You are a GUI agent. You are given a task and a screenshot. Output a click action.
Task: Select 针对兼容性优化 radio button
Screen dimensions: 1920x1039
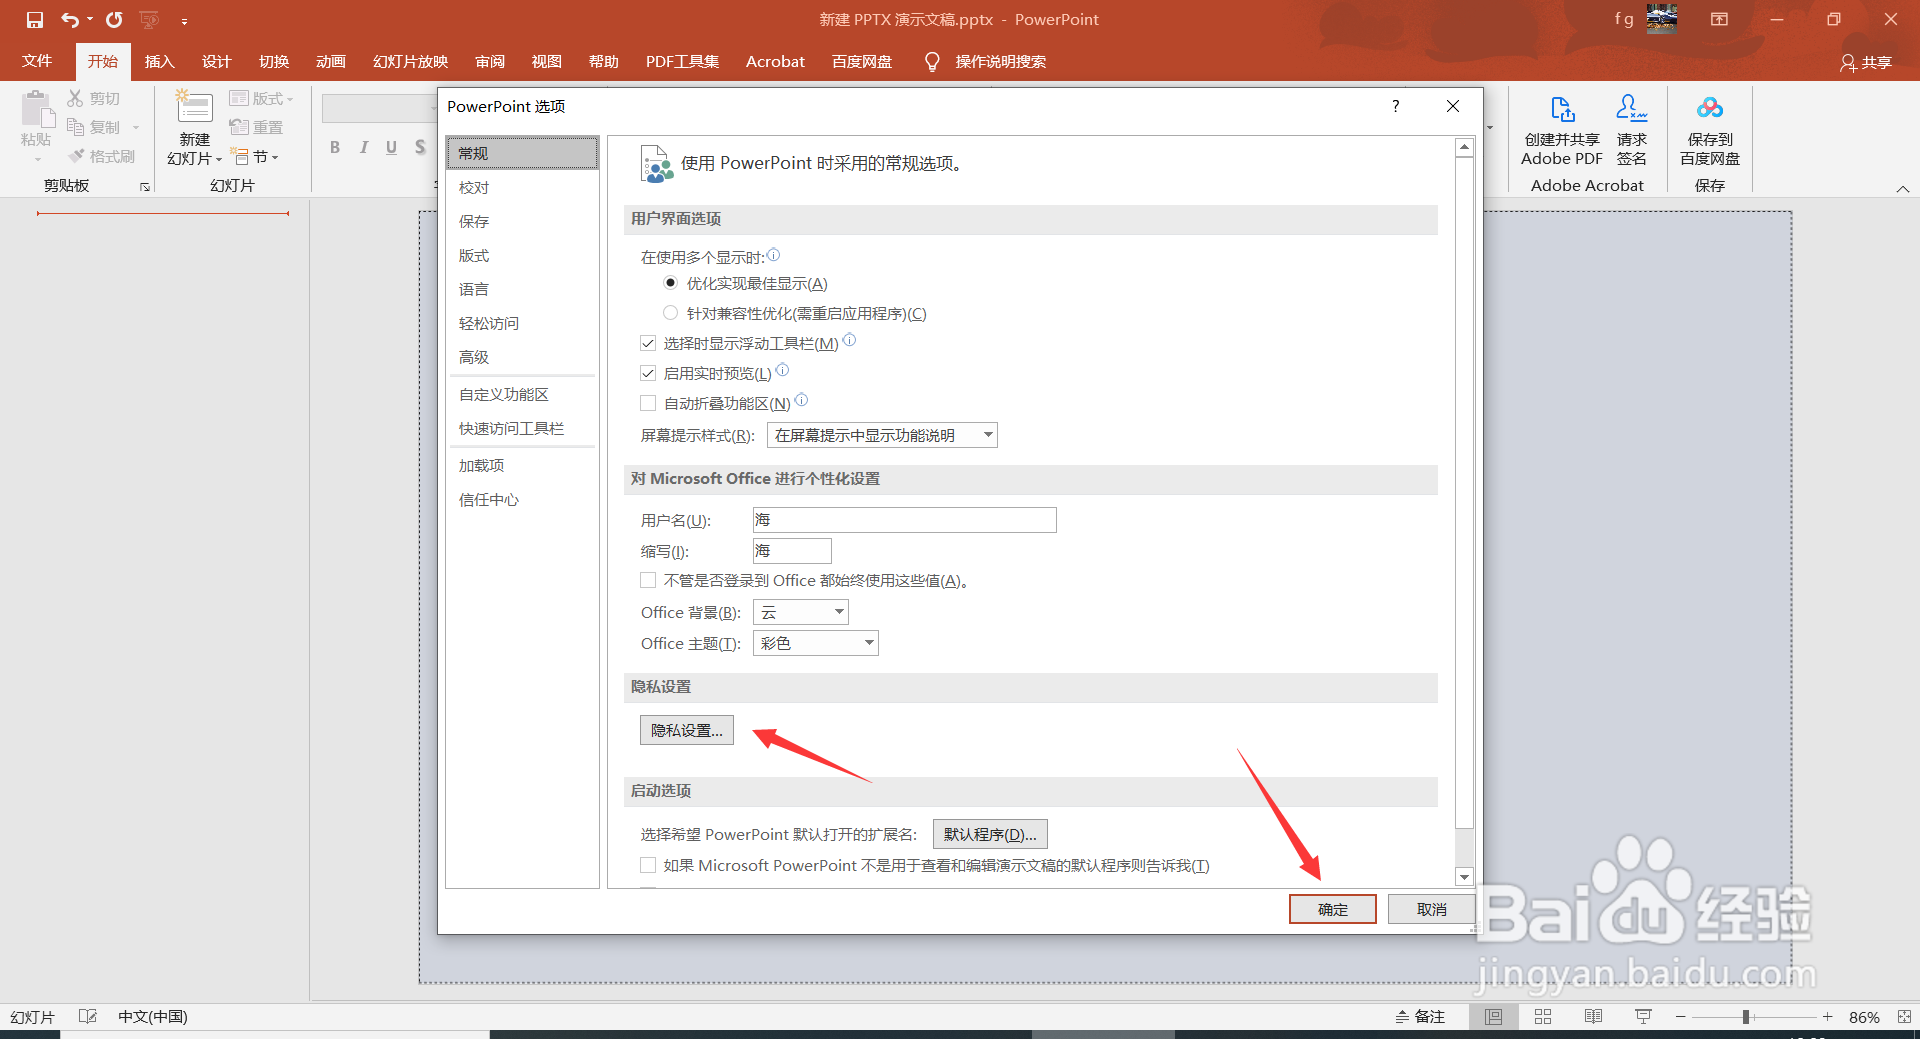click(671, 312)
